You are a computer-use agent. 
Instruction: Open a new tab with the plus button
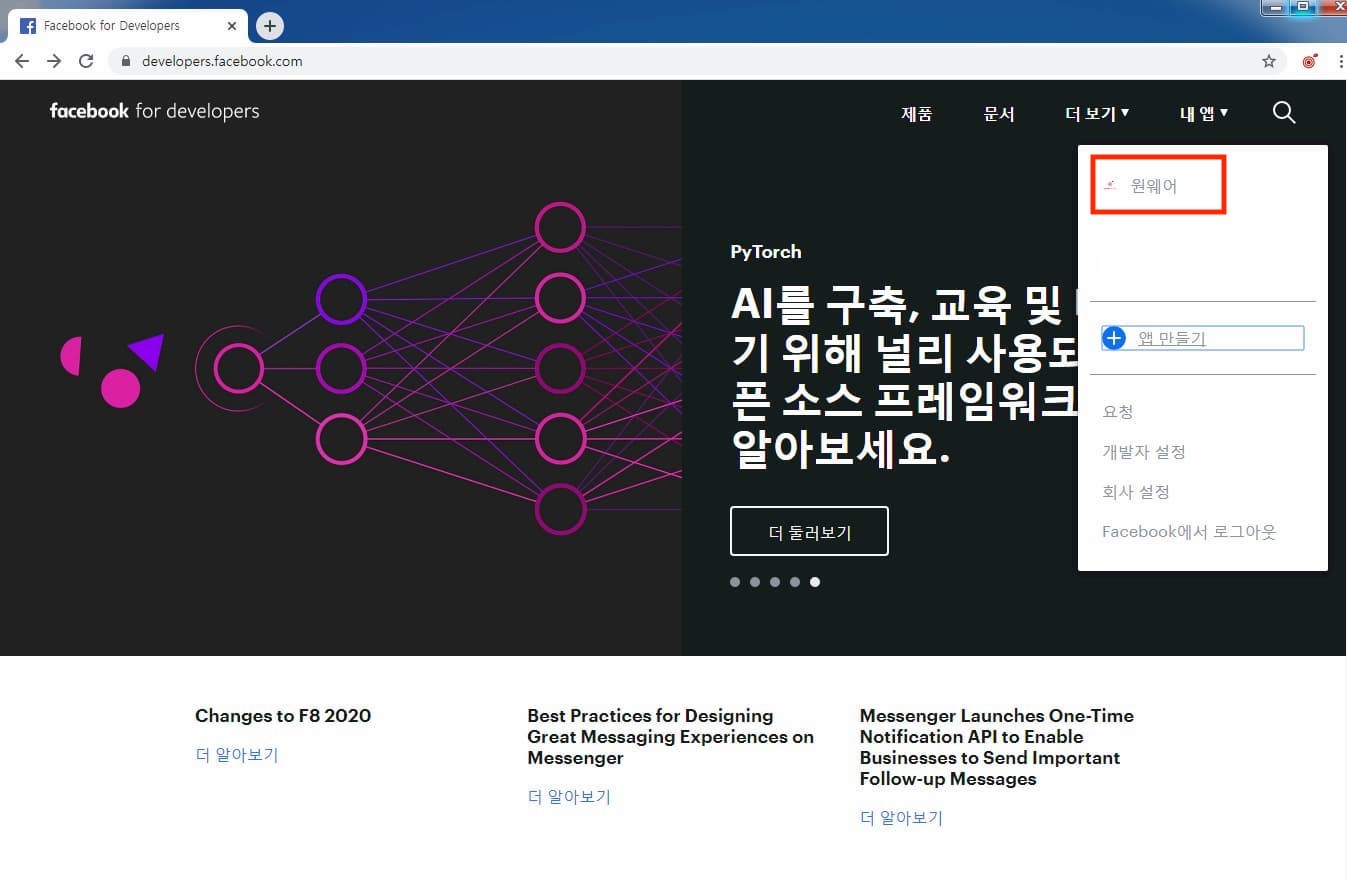pos(270,26)
